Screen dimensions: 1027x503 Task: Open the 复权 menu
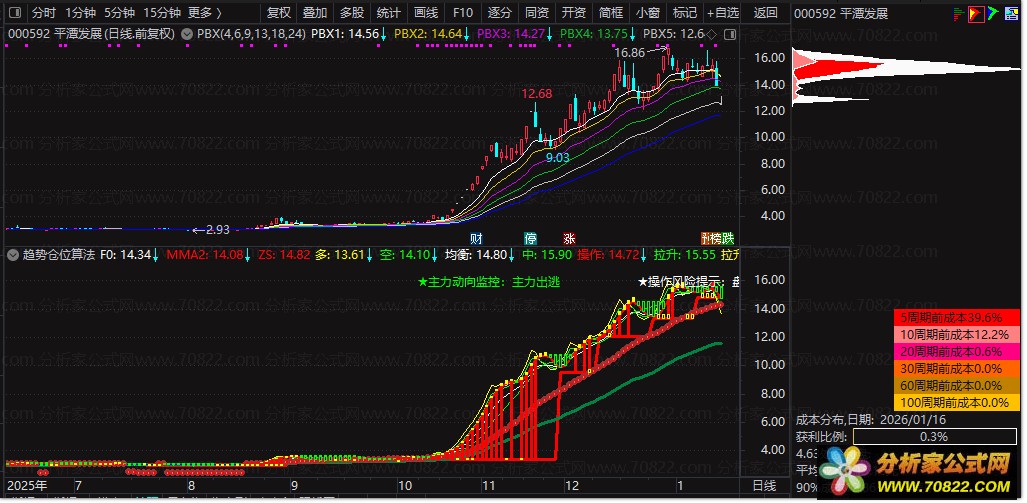coord(279,12)
